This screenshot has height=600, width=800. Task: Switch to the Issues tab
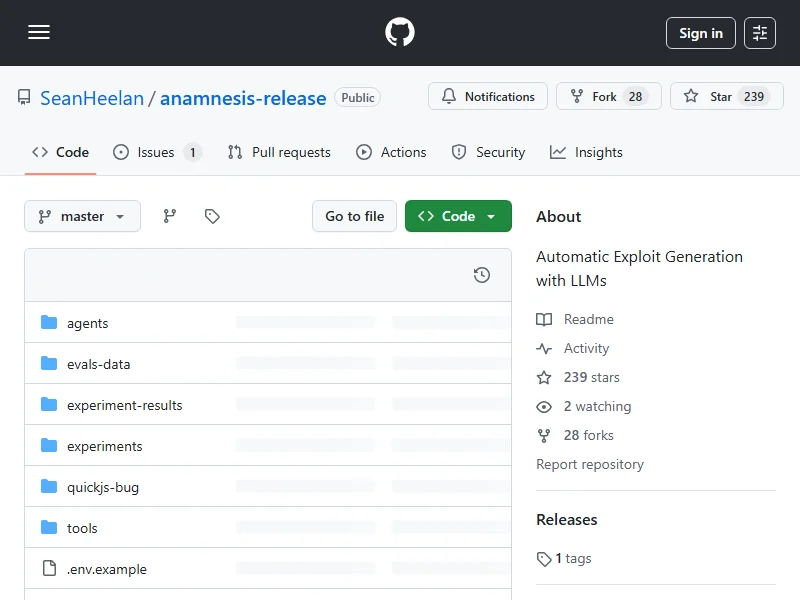tap(156, 152)
